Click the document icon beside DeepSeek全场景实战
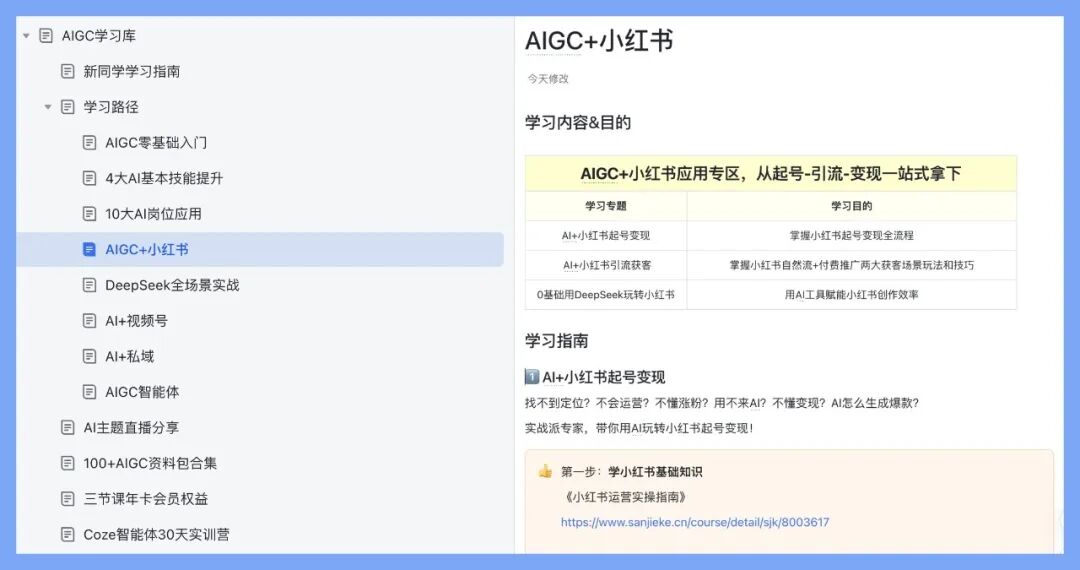The height and width of the screenshot is (570, 1080). (x=90, y=285)
